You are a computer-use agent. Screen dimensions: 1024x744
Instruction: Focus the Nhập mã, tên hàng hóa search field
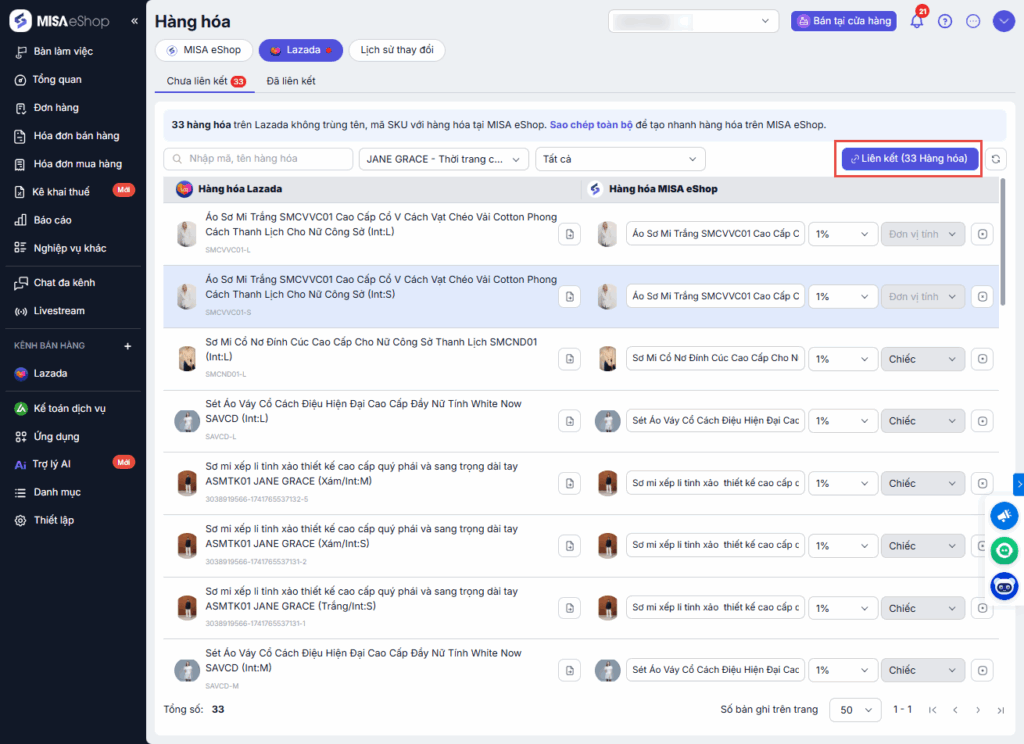pyautogui.click(x=258, y=159)
